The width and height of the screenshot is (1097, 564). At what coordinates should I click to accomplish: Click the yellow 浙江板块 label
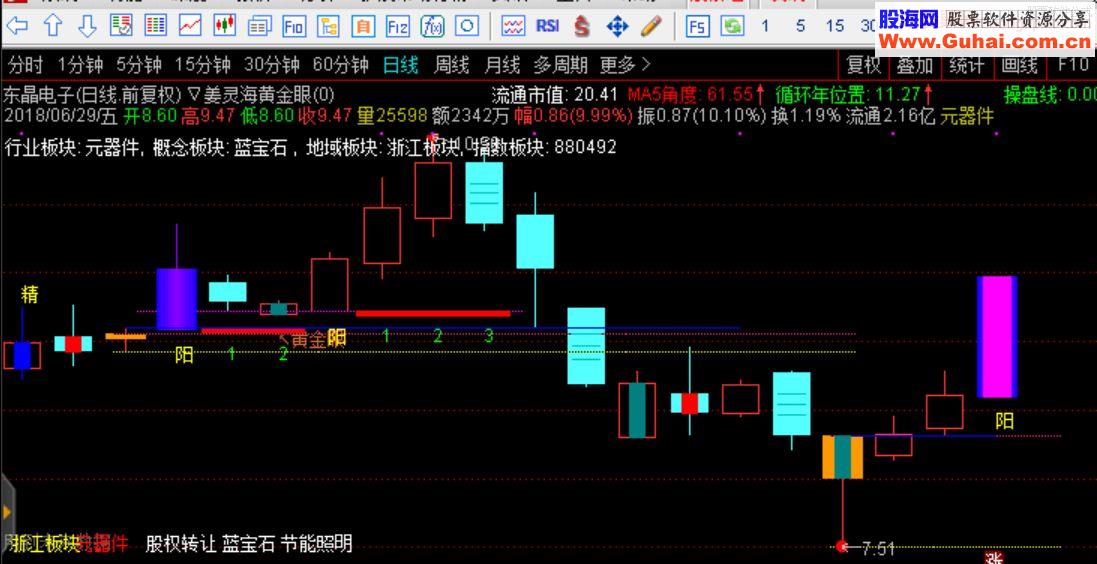[45, 543]
